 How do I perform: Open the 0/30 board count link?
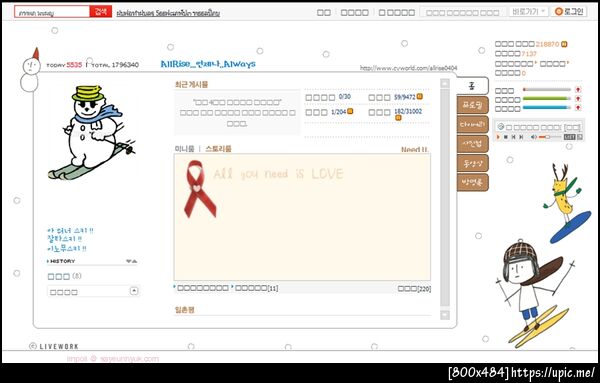pos(345,97)
